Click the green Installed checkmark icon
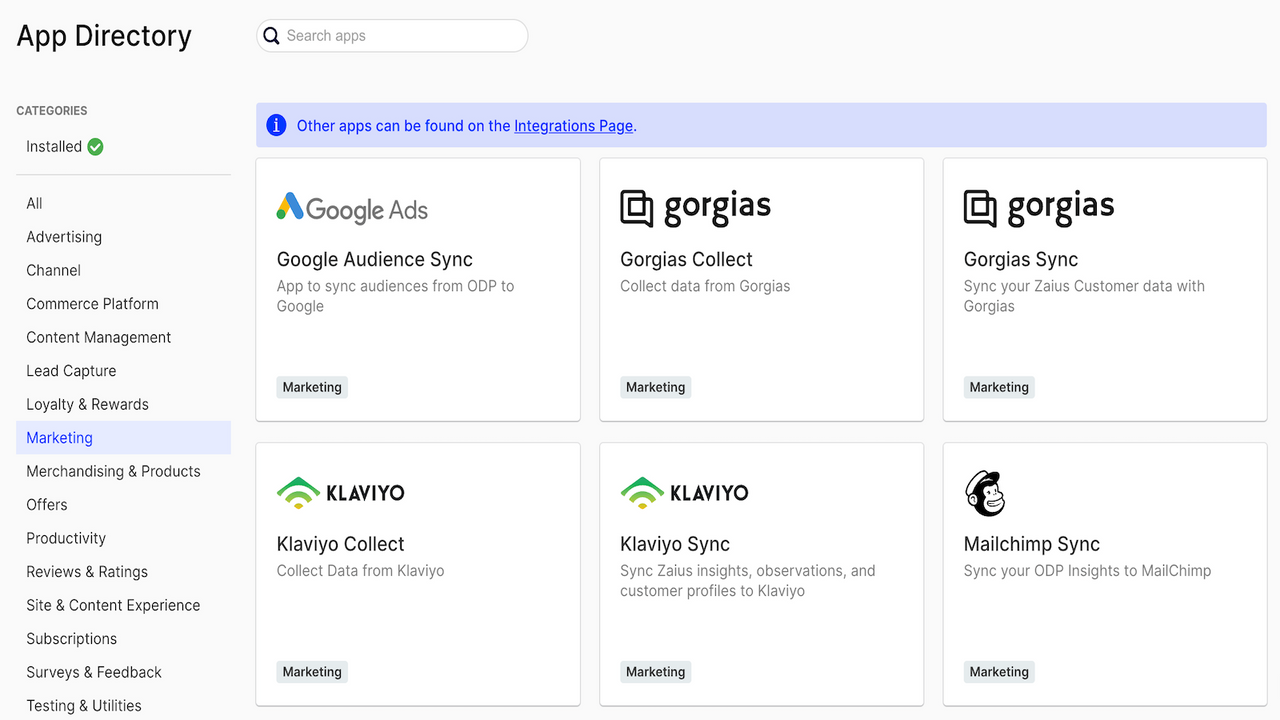Image resolution: width=1280 pixels, height=720 pixels. tap(95, 147)
